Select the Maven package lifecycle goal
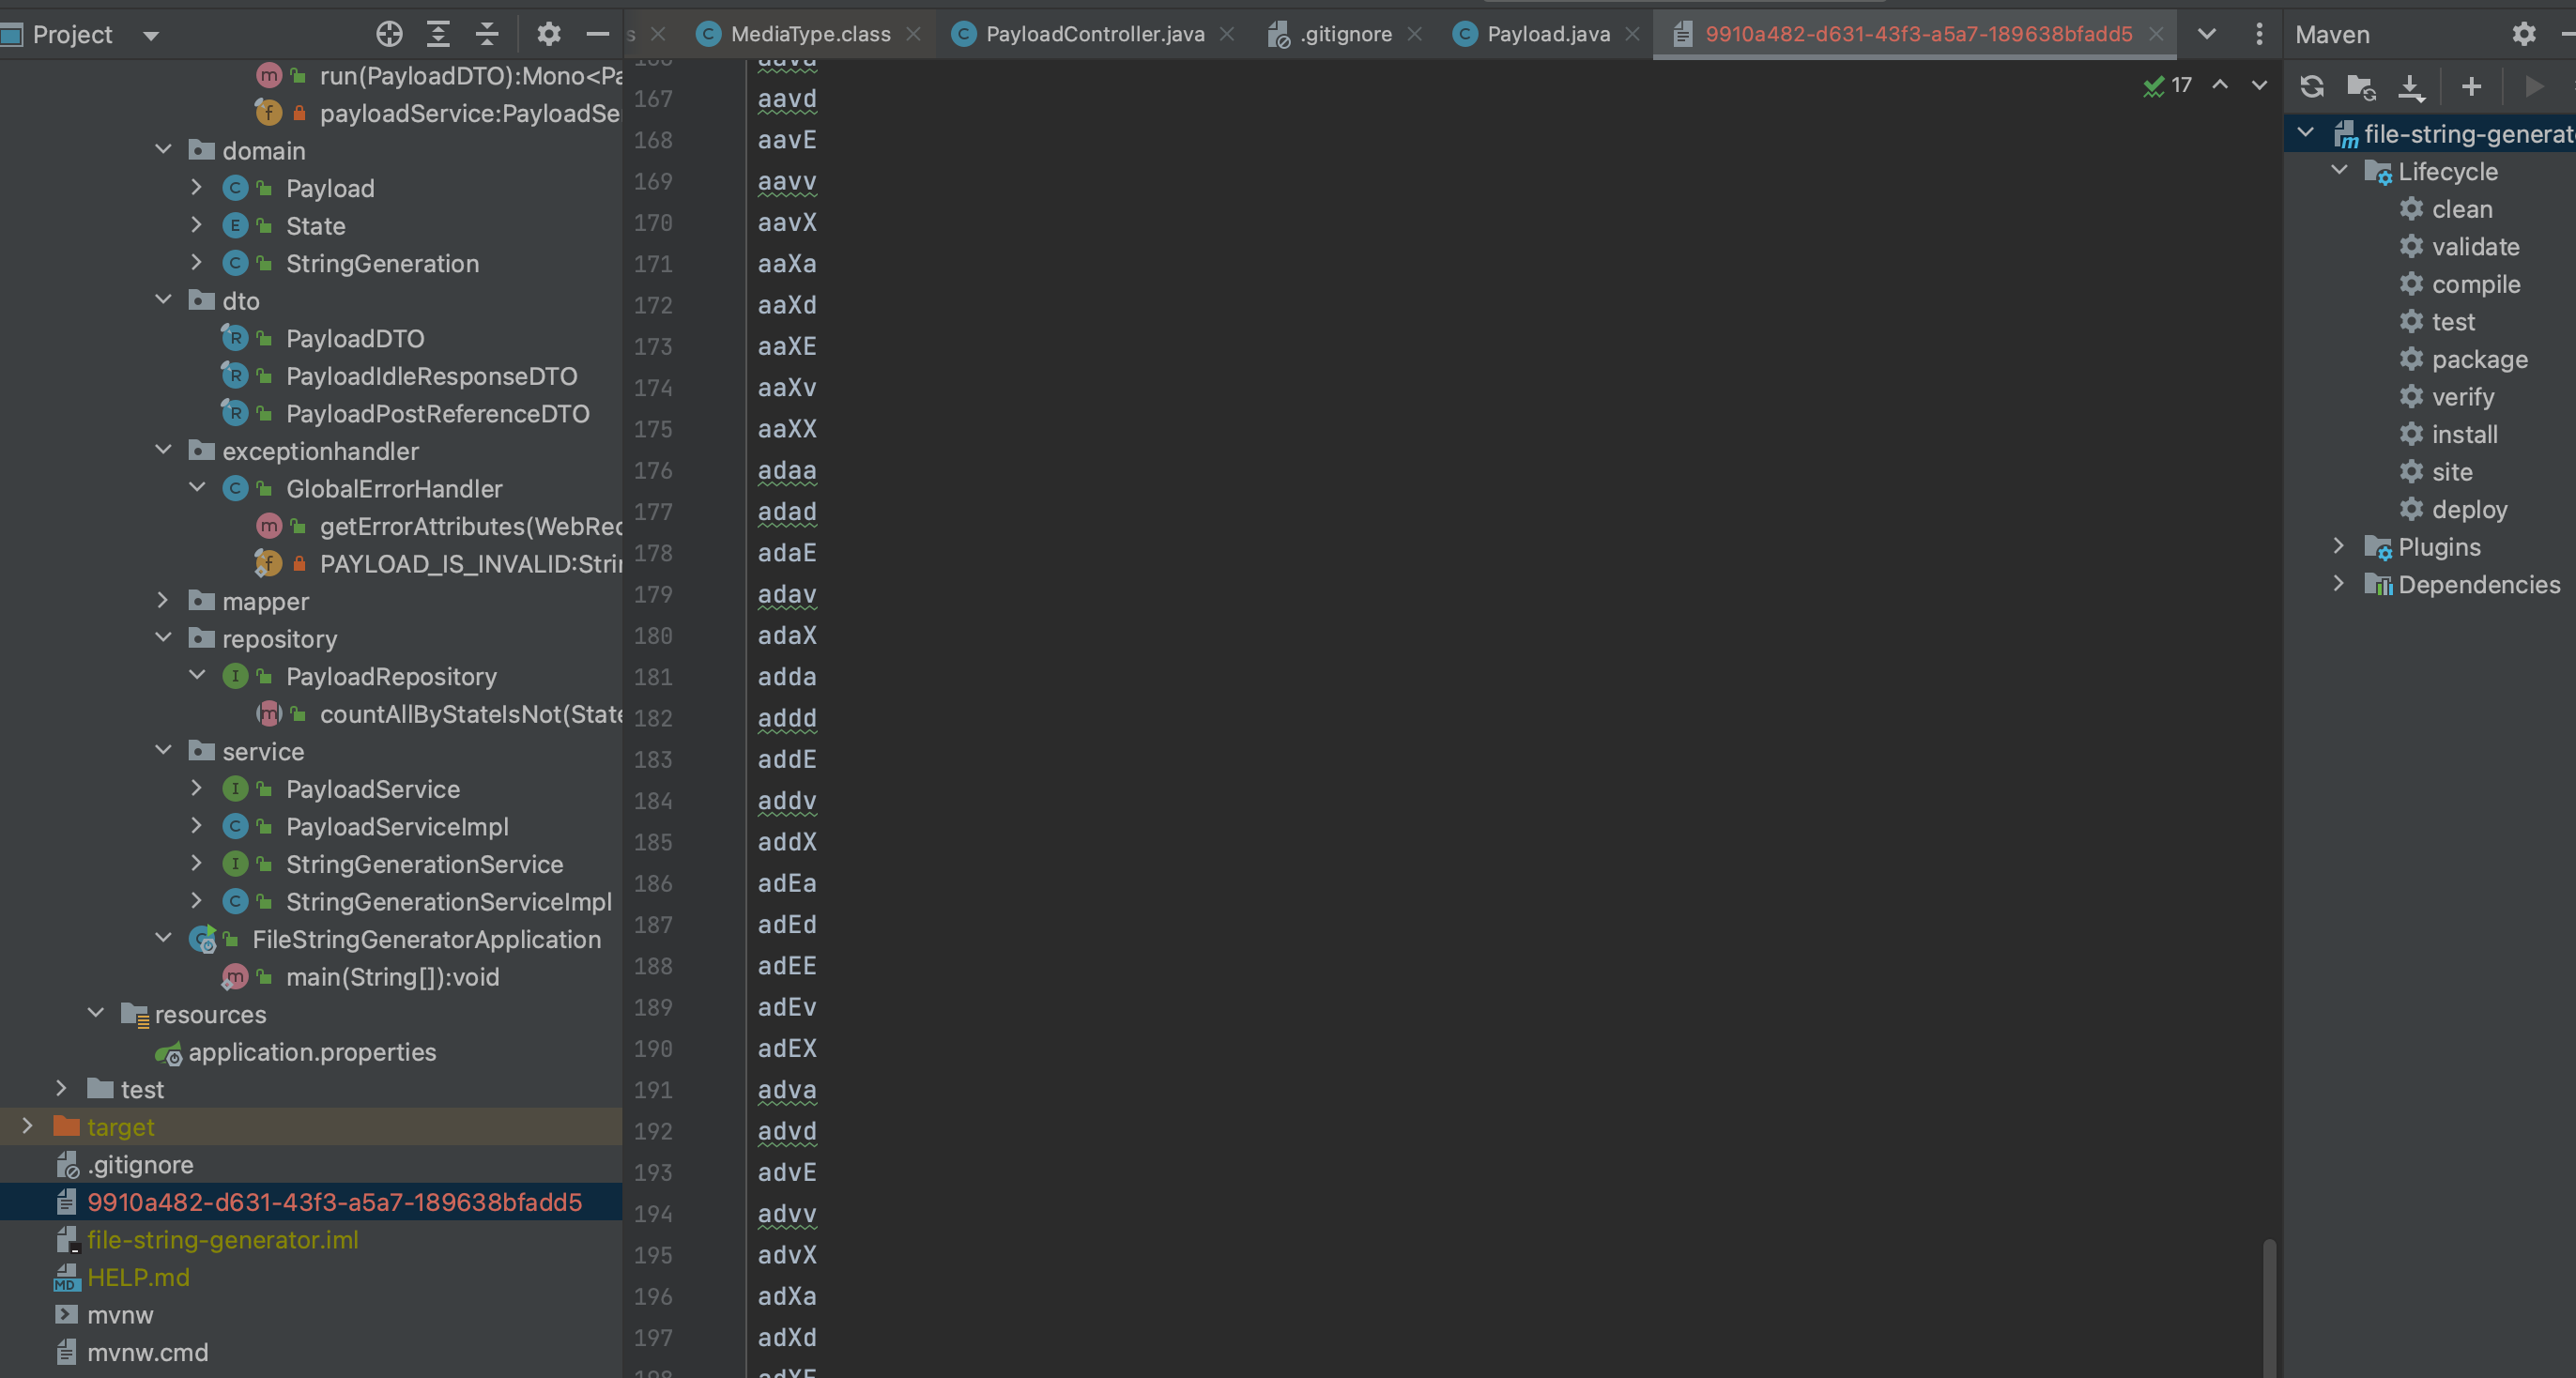 pos(2479,359)
